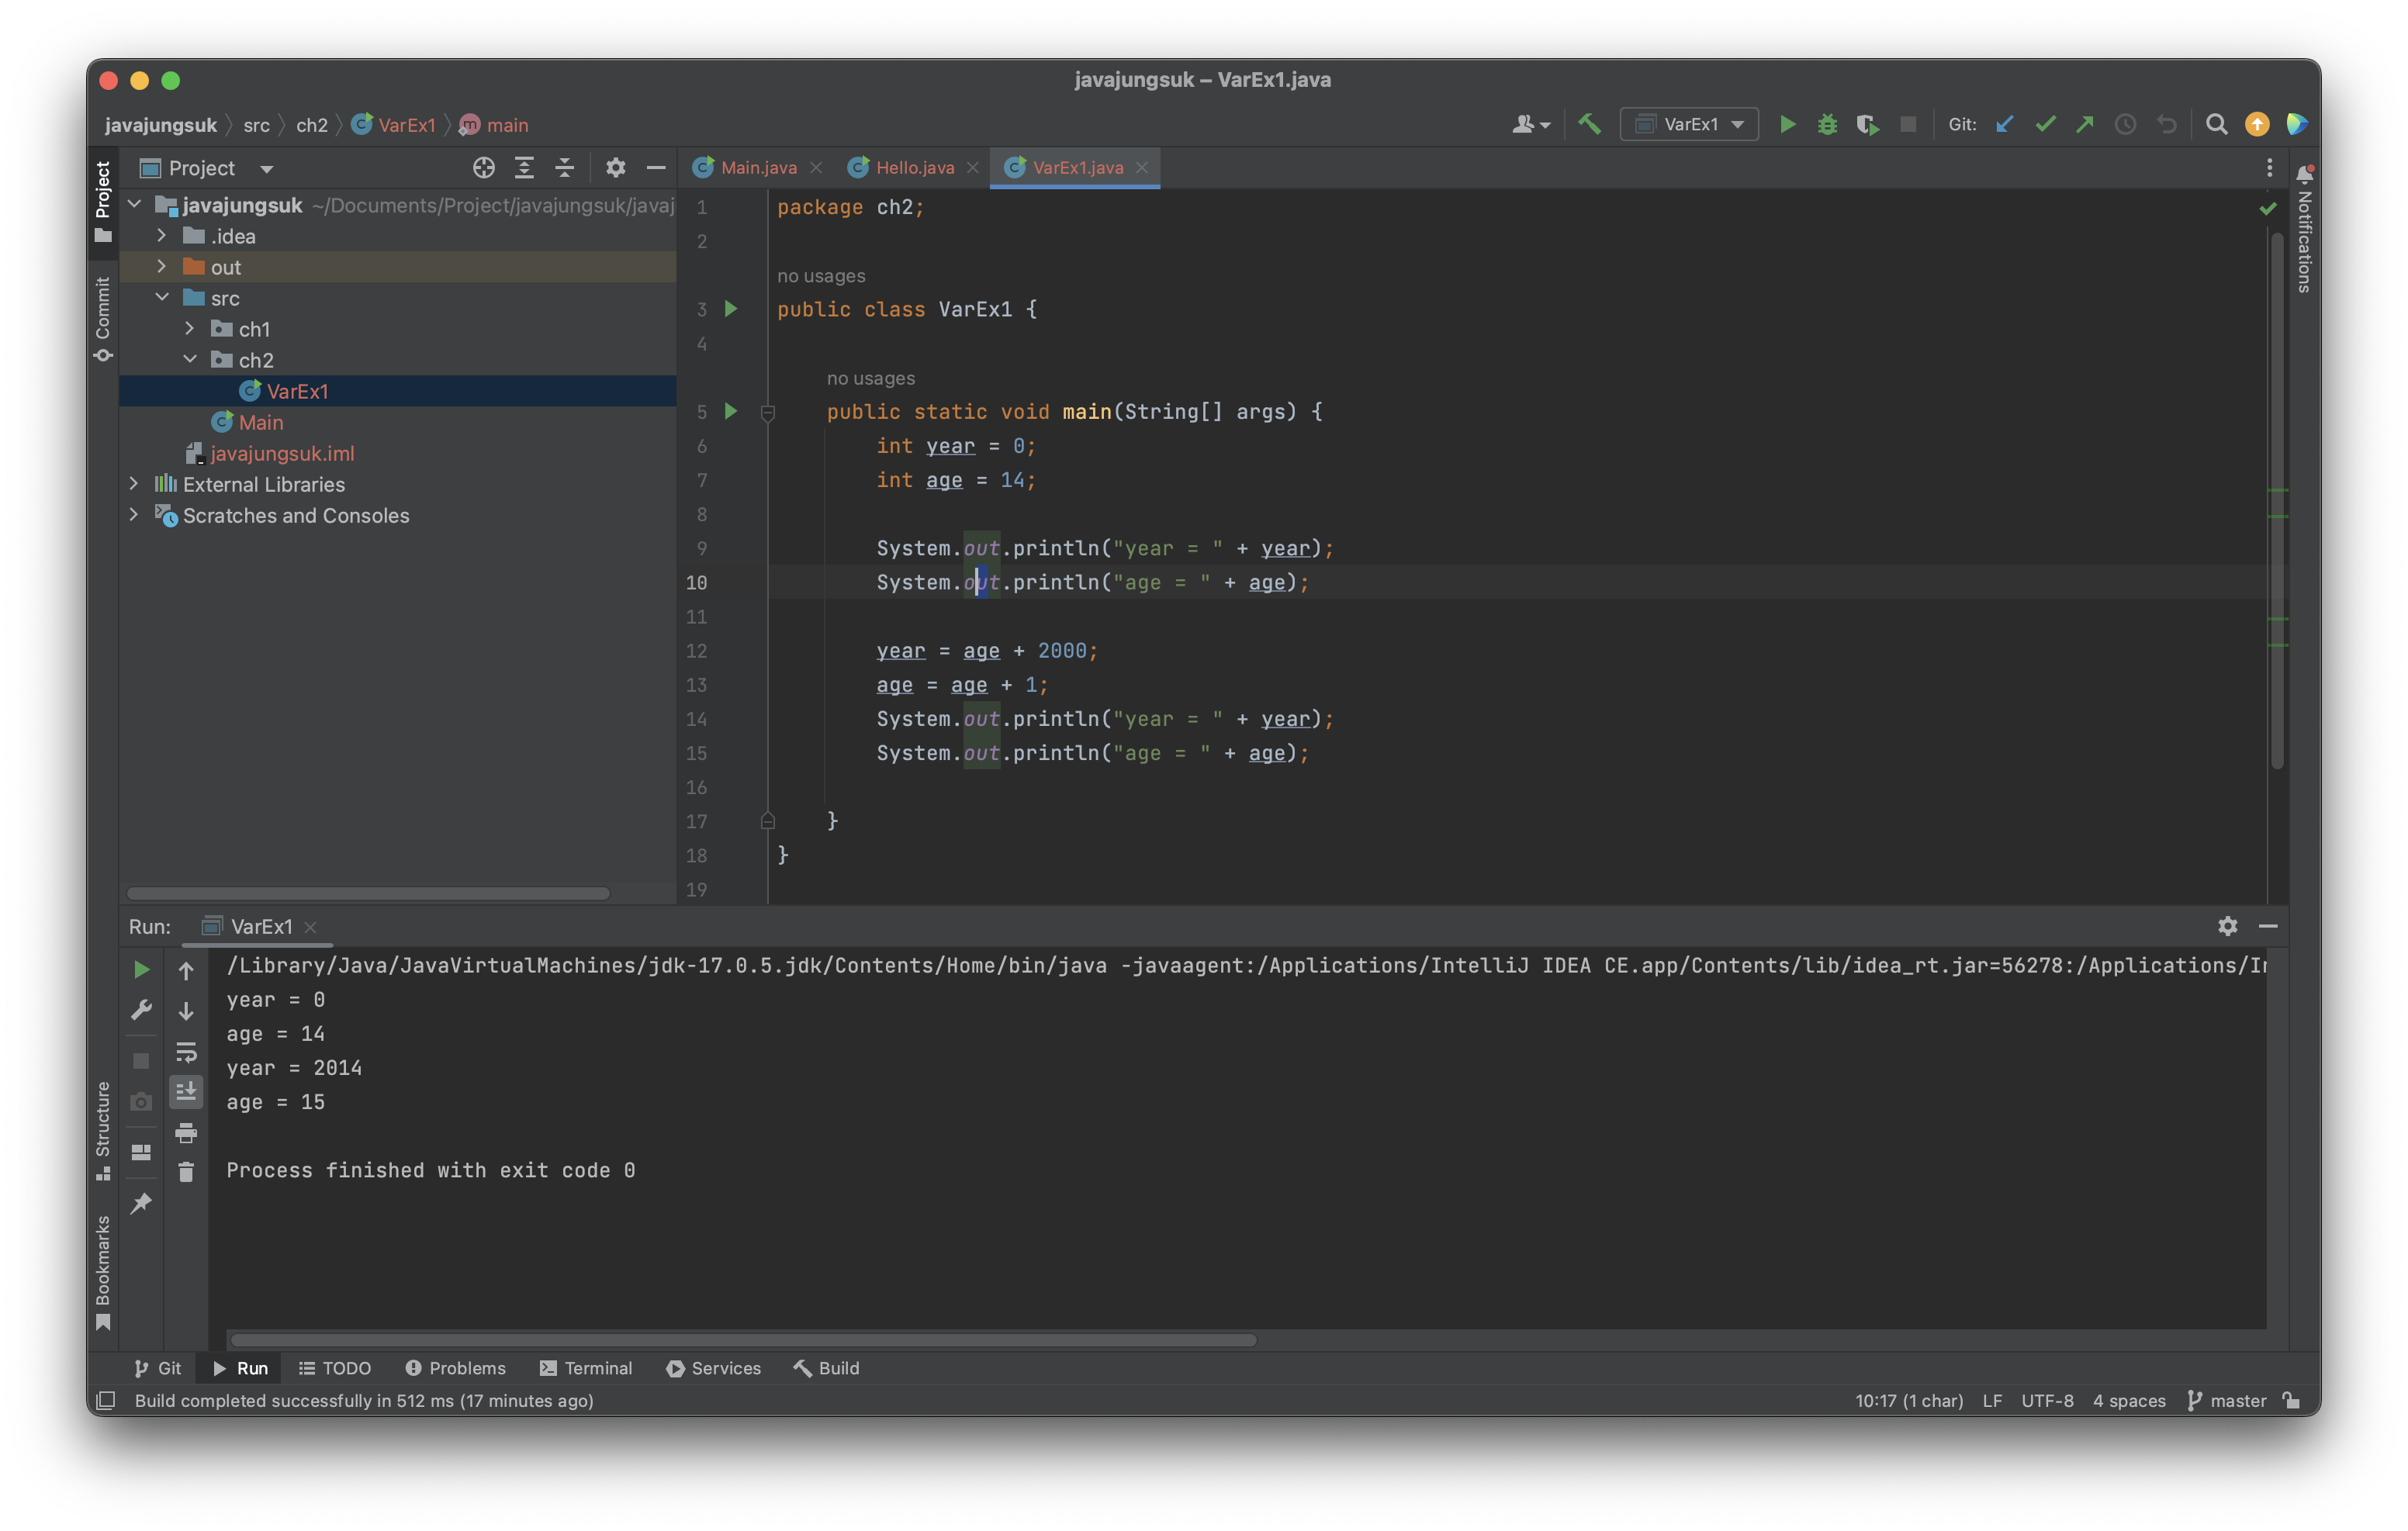This screenshot has width=2408, height=1531.
Task: Clear console output with trash icon
Action: tap(186, 1172)
